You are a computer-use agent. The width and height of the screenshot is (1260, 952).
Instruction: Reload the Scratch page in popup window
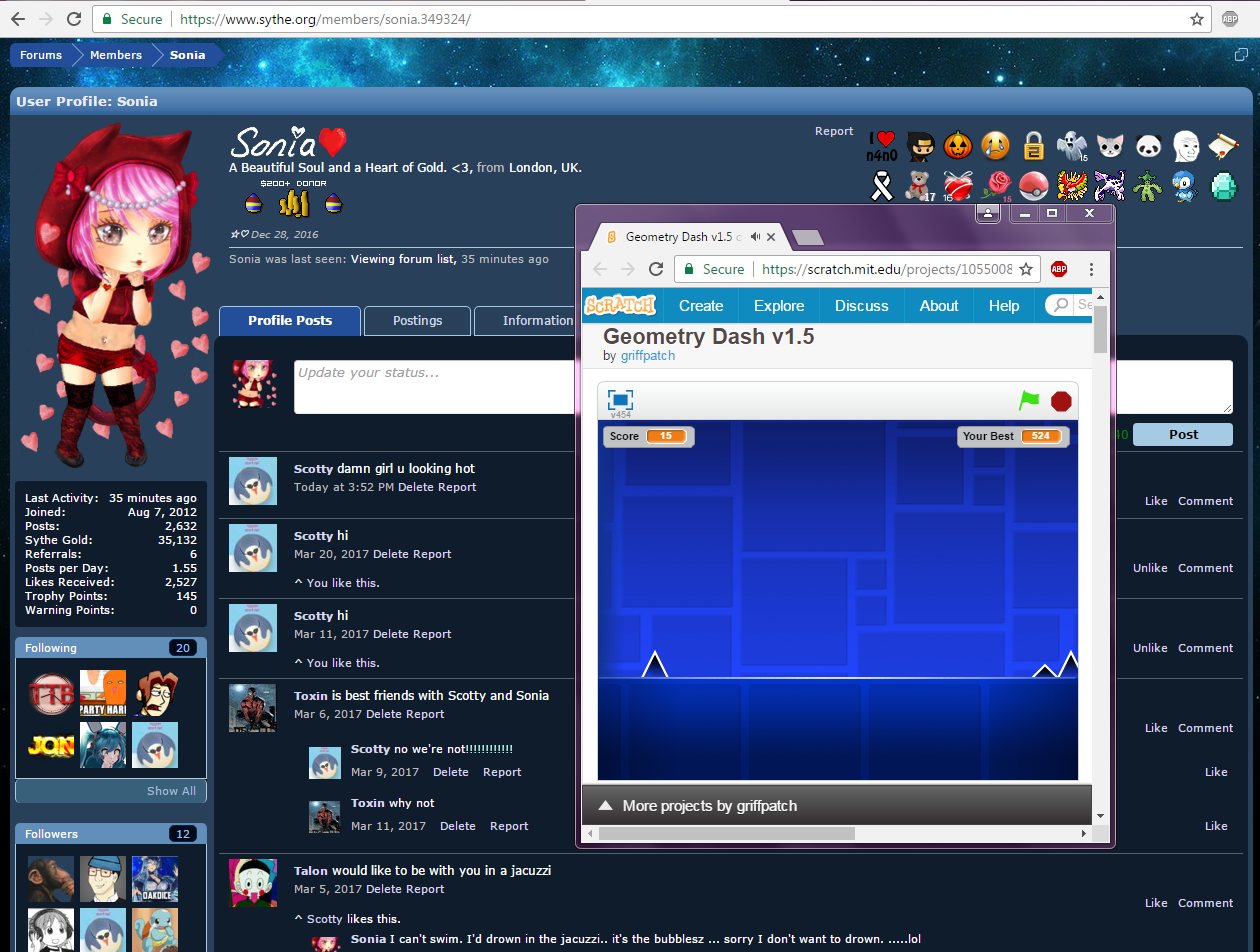tap(656, 269)
